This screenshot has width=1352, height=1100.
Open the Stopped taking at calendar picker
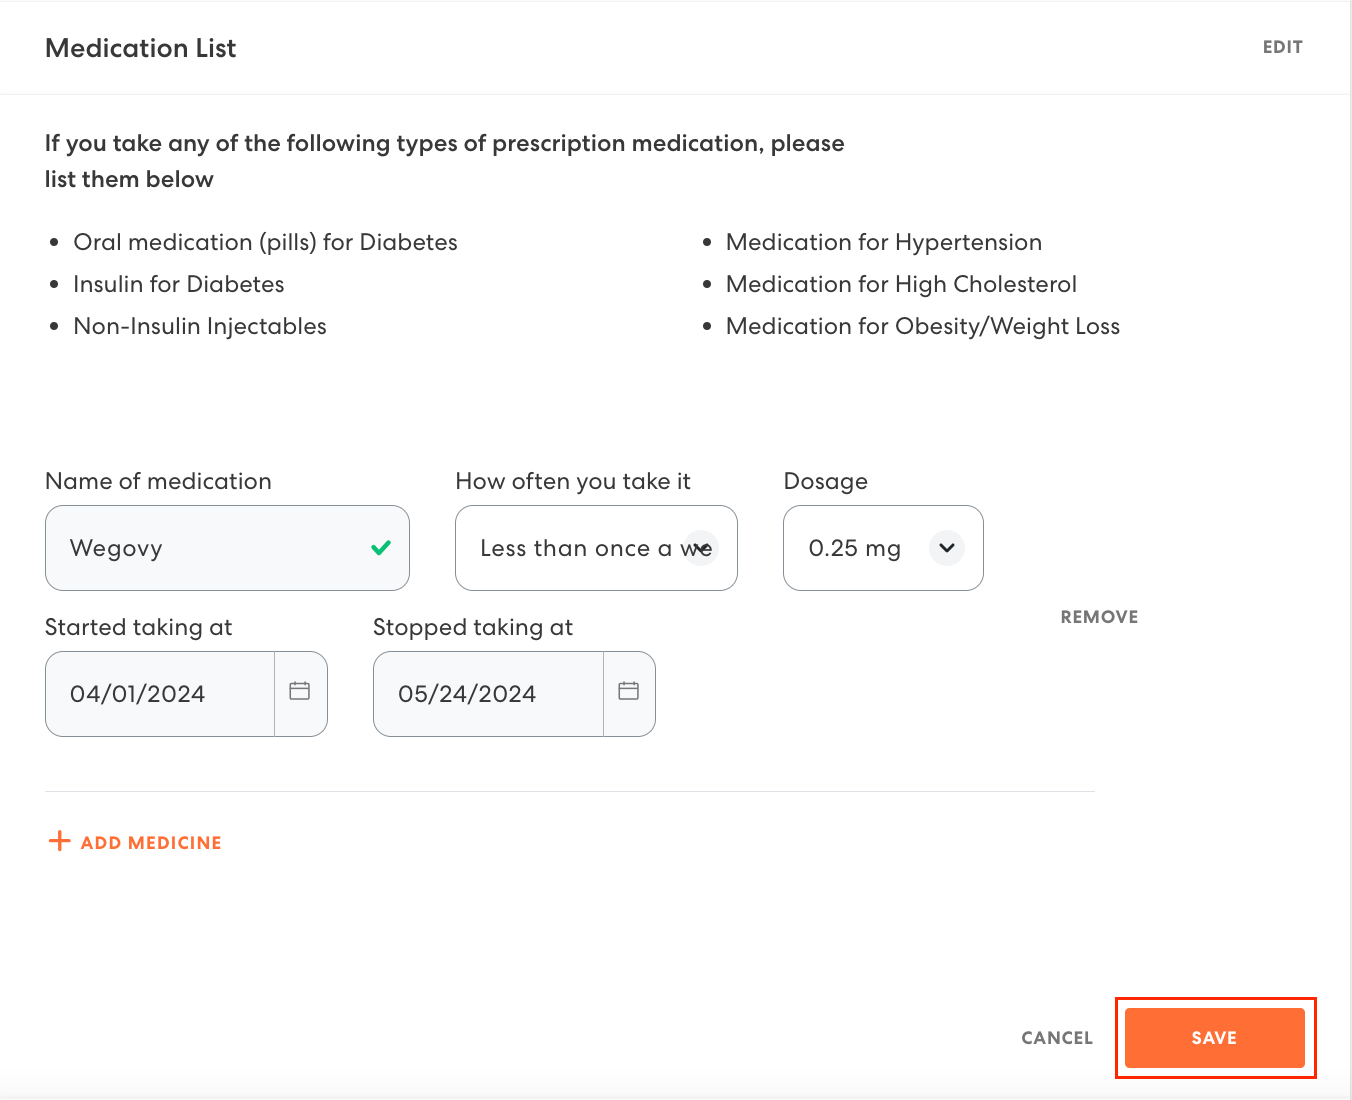(628, 693)
